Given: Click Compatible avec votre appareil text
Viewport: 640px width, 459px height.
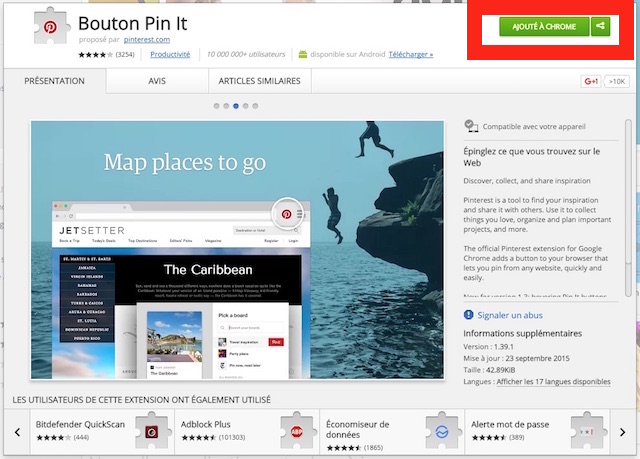Looking at the screenshot, I should [534, 126].
